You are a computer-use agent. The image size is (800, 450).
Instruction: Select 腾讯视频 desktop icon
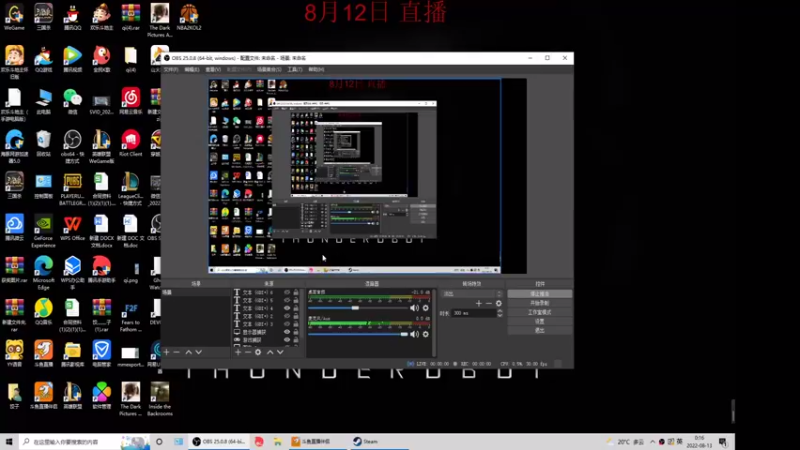(x=72, y=59)
